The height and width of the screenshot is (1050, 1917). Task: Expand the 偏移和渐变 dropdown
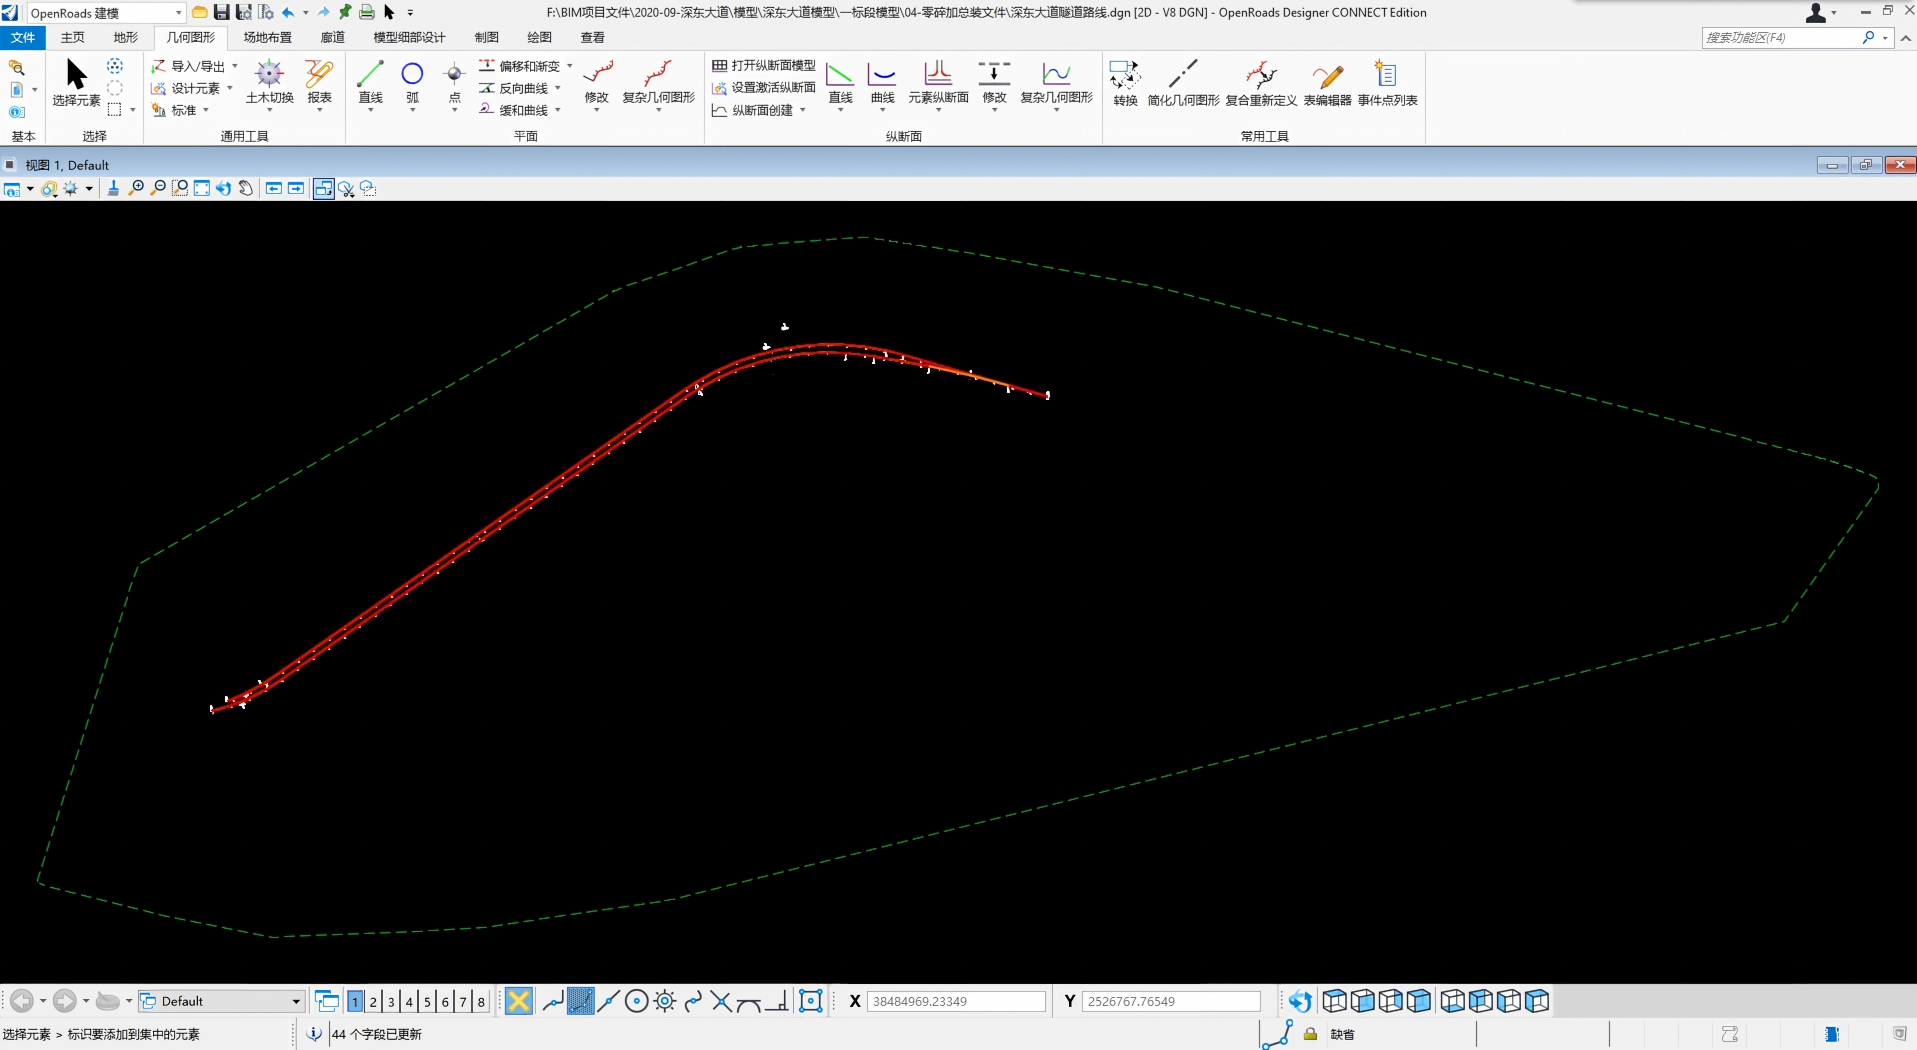tap(570, 66)
